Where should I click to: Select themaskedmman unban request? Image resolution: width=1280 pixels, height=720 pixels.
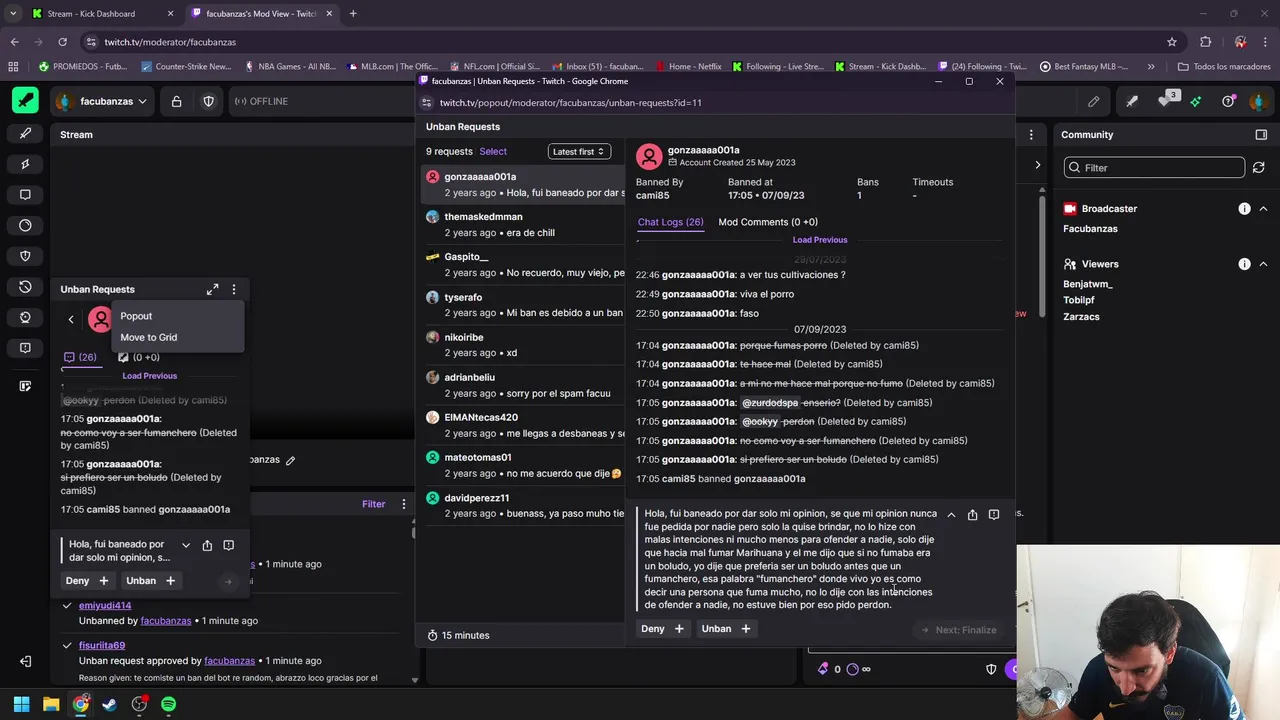[521, 224]
